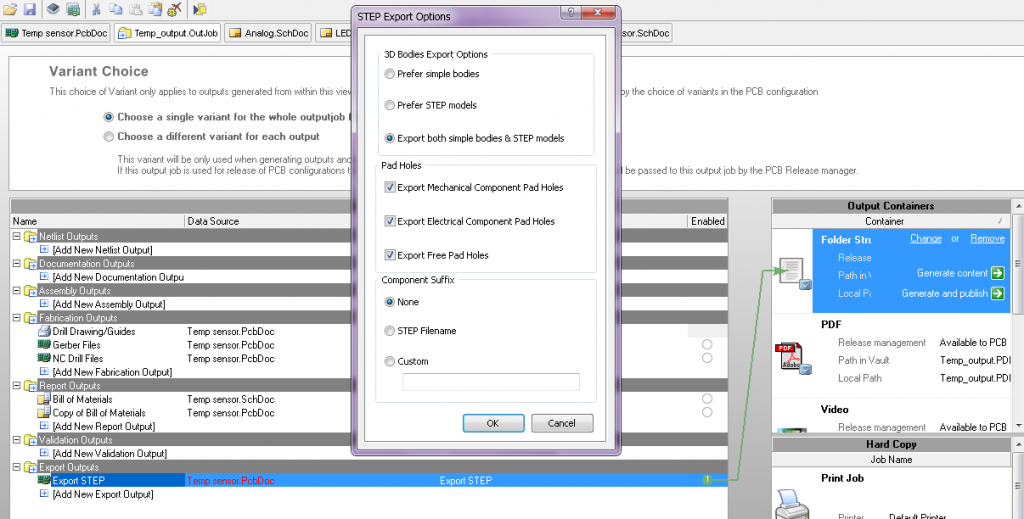The image size is (1024, 519).
Task: Click the Change link in Folder Structure
Action: pyautogui.click(x=925, y=238)
